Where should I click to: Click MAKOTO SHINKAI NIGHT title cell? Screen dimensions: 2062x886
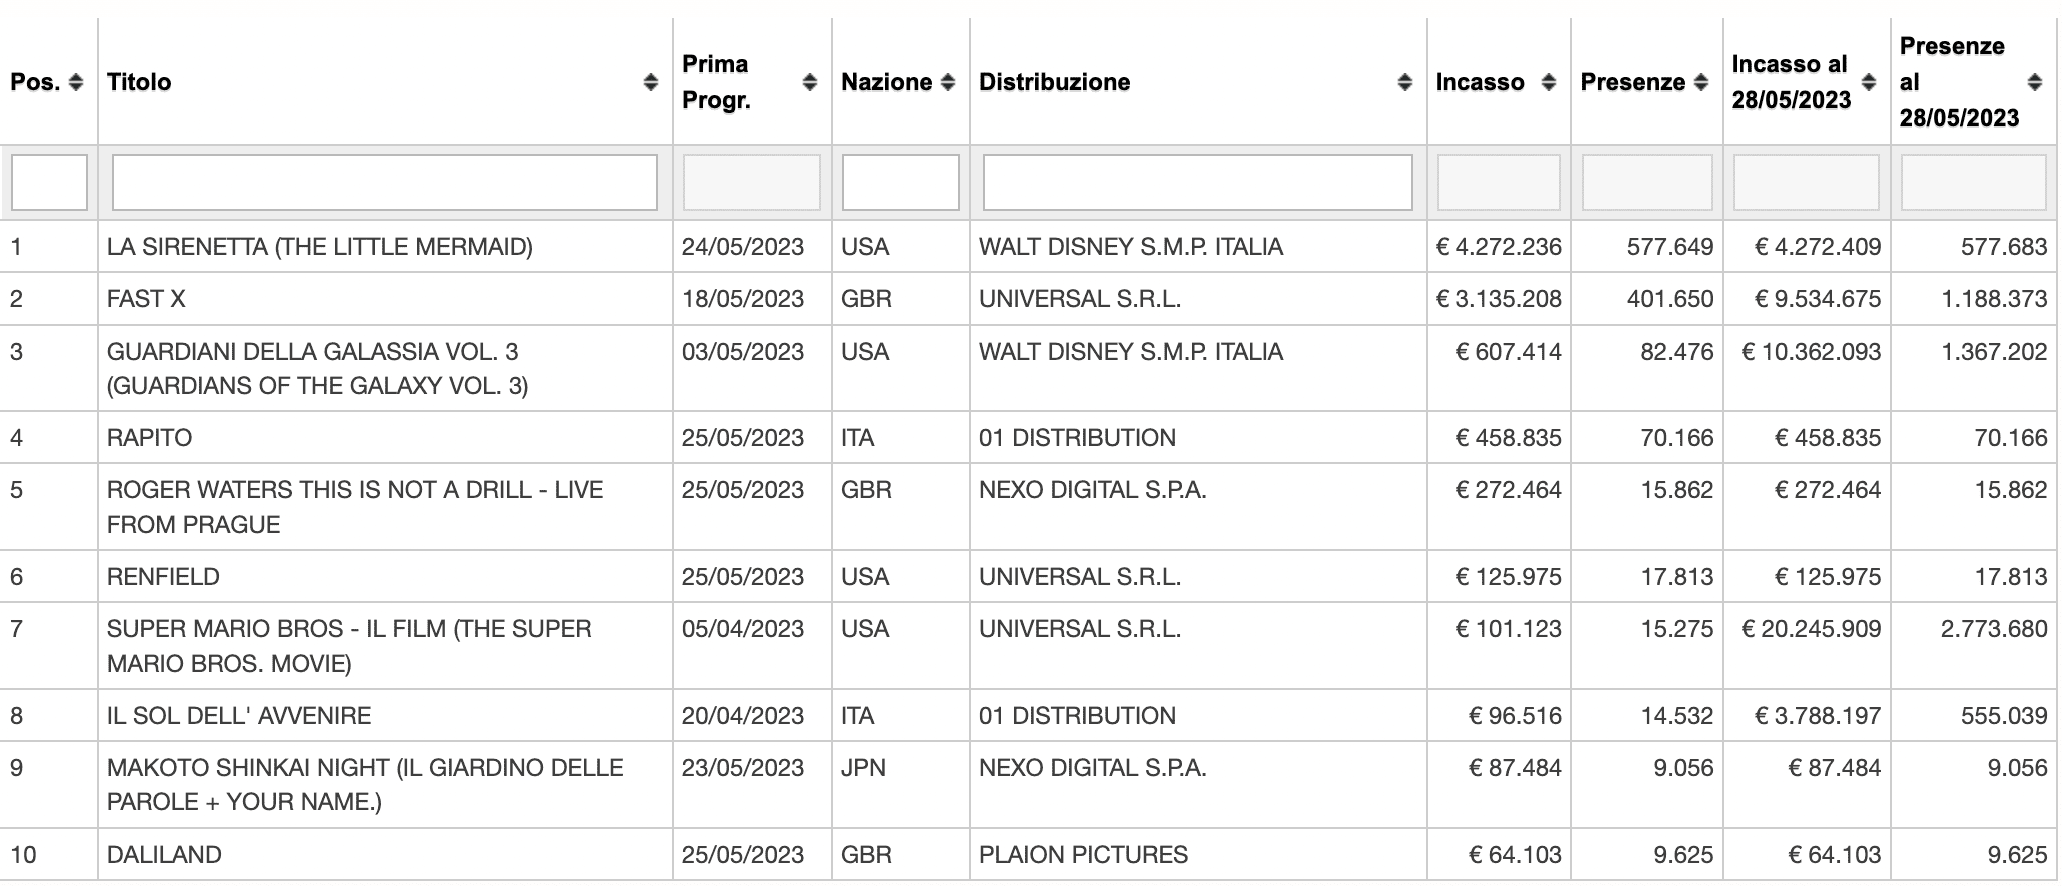click(x=365, y=785)
